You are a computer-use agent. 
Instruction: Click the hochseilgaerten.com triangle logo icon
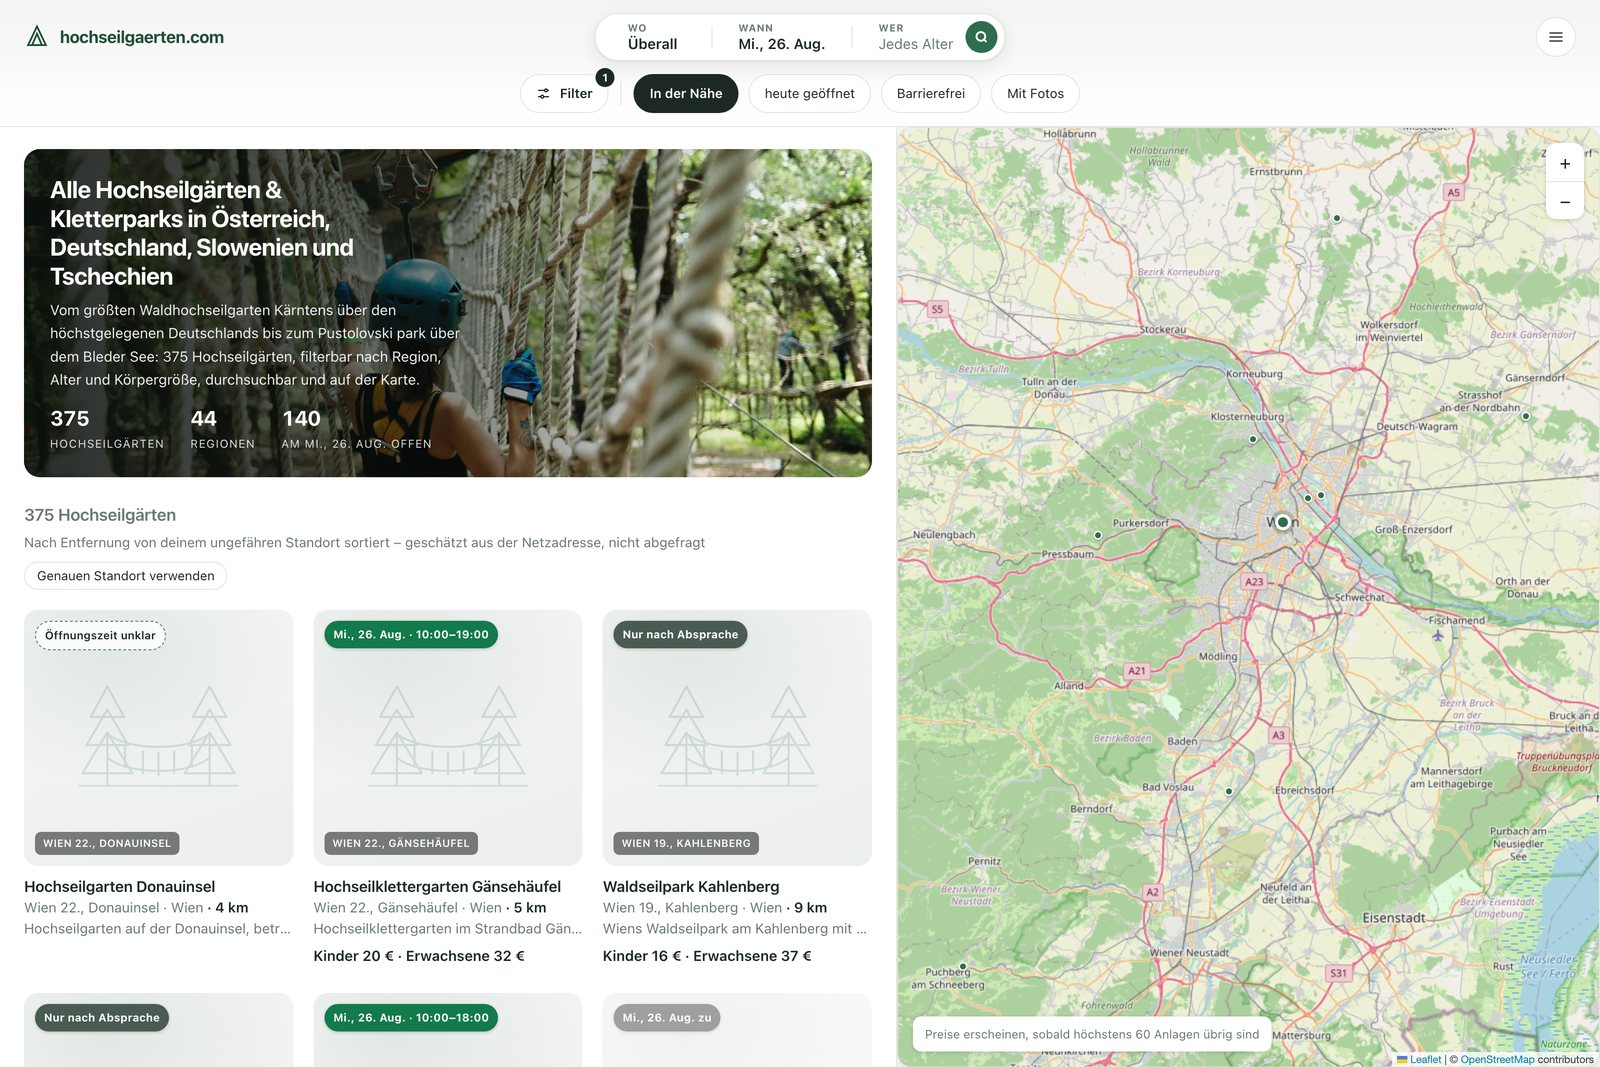click(x=37, y=37)
